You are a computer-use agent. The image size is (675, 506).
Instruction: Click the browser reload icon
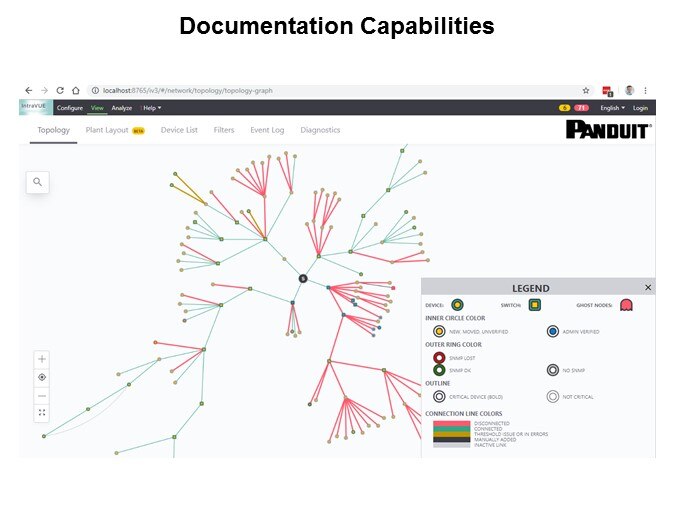pos(60,90)
